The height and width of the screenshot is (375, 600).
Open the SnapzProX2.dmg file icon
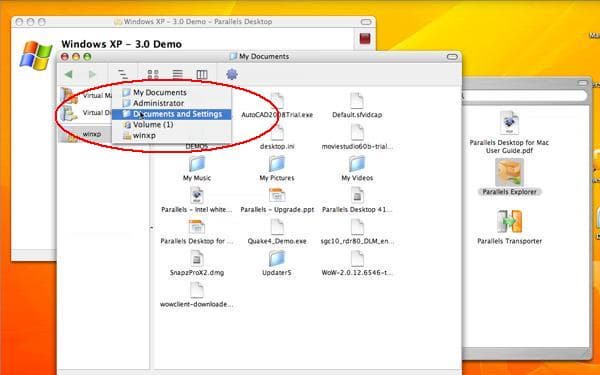point(197,259)
